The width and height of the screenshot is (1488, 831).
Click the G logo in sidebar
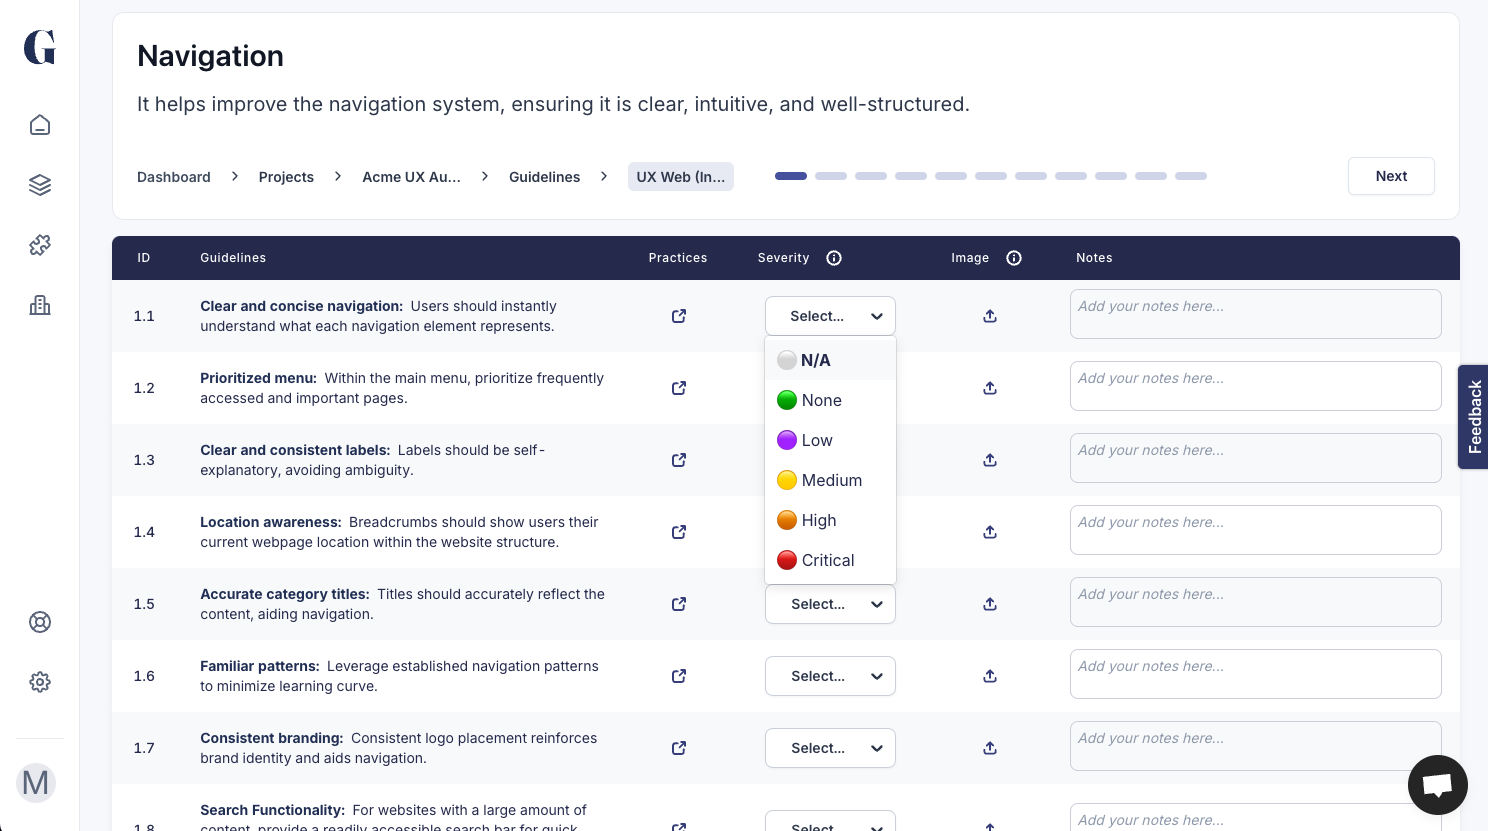coord(40,47)
